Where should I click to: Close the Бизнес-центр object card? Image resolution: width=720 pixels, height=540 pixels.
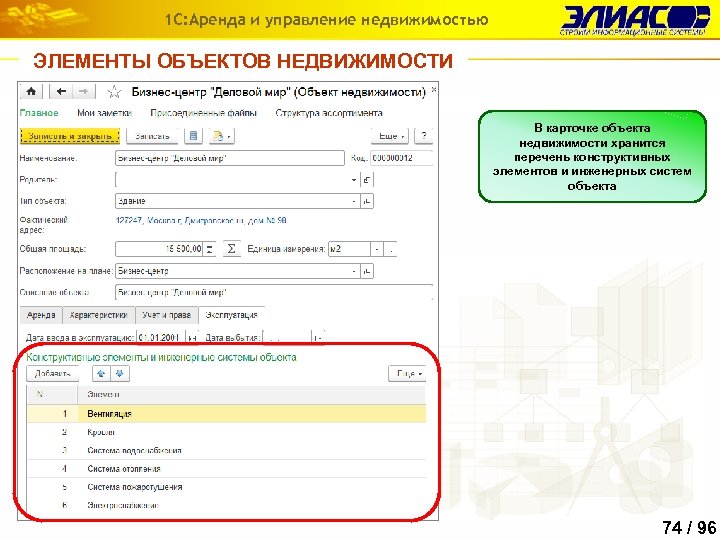tap(433, 90)
